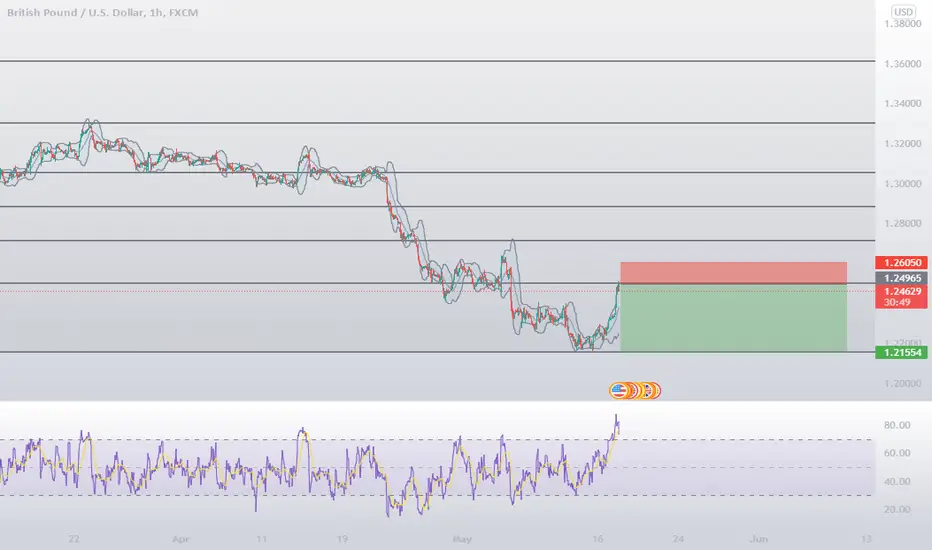
Task: Click the RSI 20.00 scale label
Action: (897, 510)
